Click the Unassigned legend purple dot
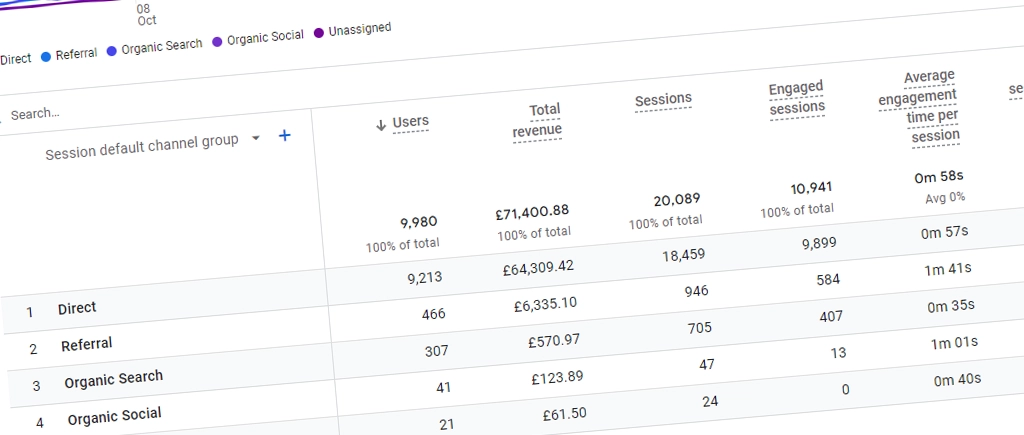The height and width of the screenshot is (435, 1024). (319, 33)
